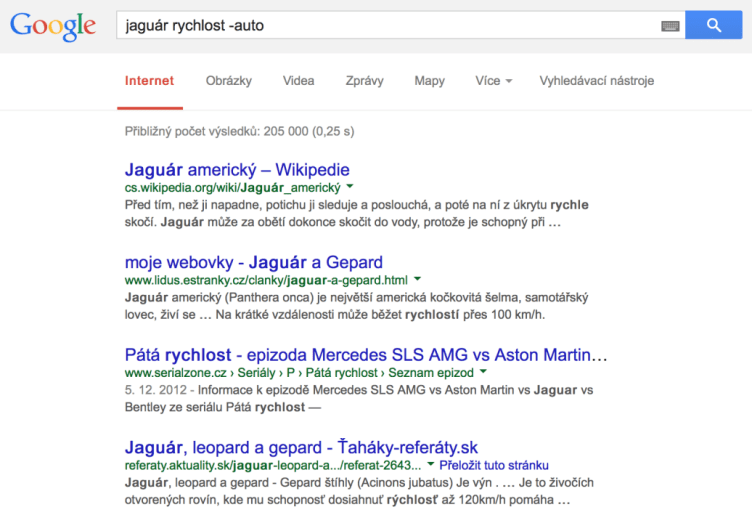This screenshot has height=523, width=752.
Task: Click the Google logo
Action: [53, 26]
